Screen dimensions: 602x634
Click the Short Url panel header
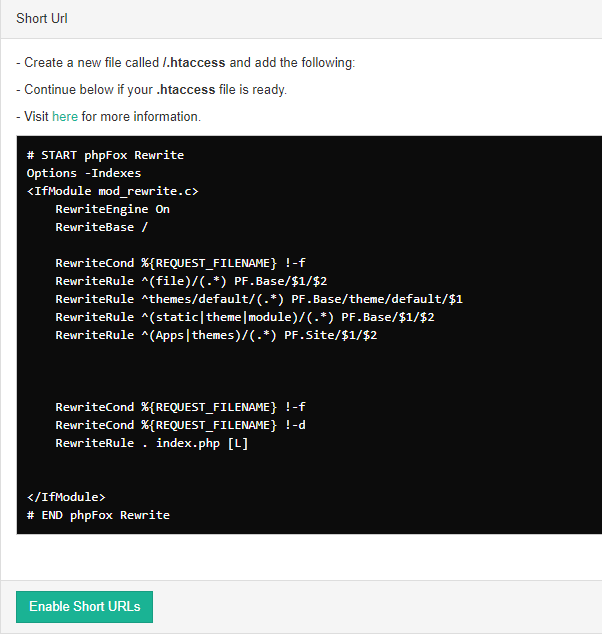(42, 19)
